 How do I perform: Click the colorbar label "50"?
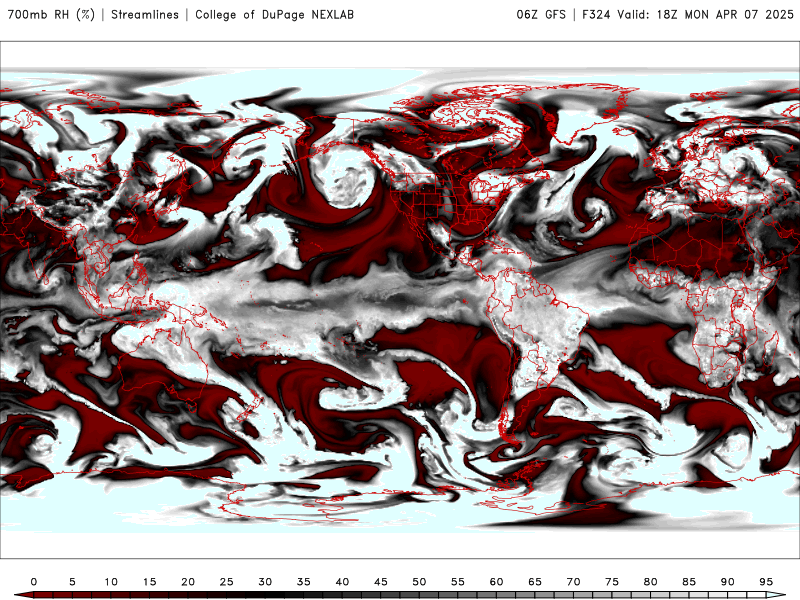tap(419, 582)
